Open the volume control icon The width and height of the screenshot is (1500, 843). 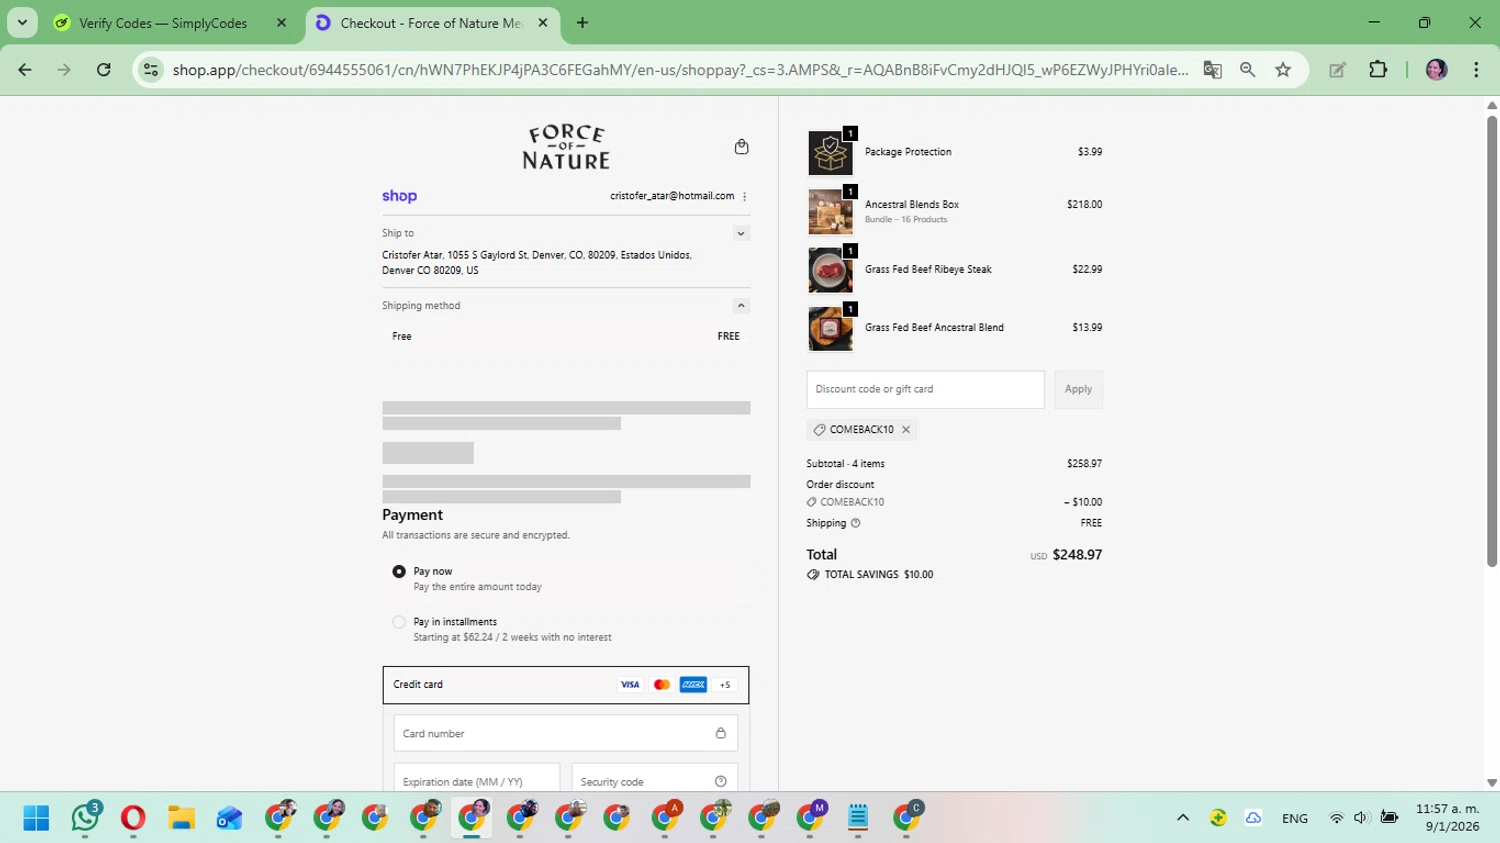[x=1361, y=818]
